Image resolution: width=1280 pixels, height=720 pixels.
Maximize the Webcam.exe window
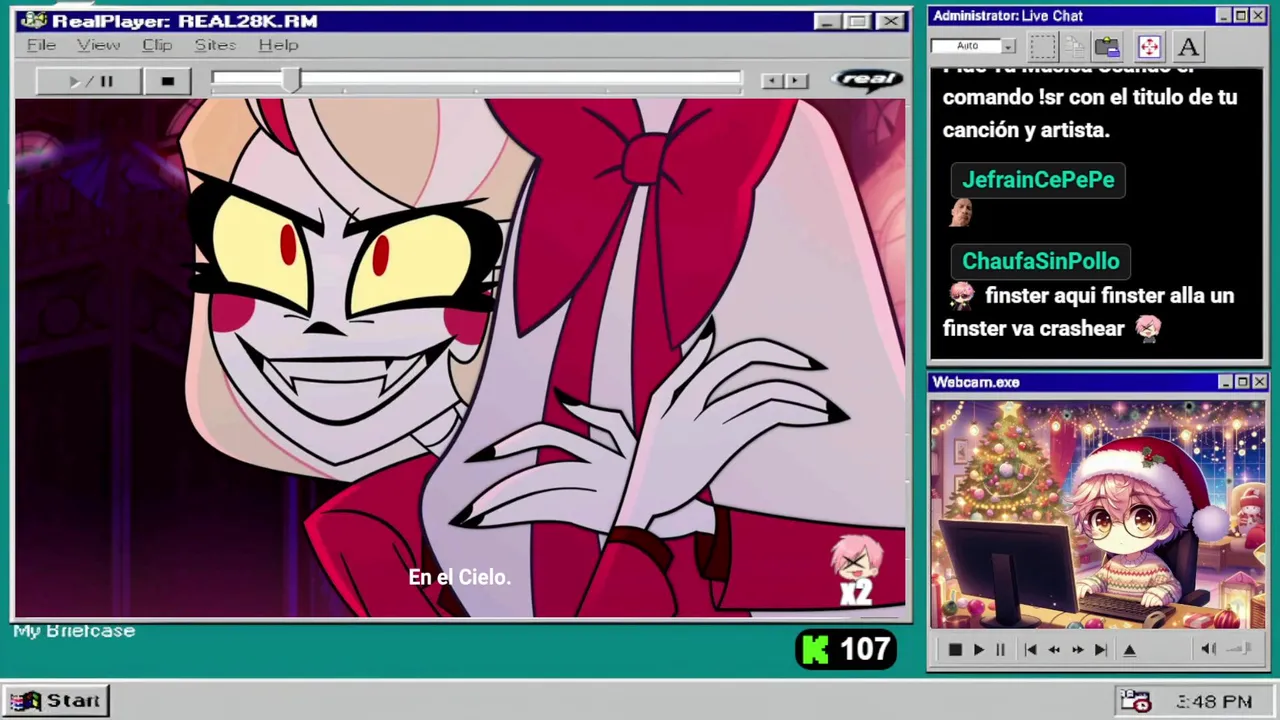click(x=1242, y=382)
